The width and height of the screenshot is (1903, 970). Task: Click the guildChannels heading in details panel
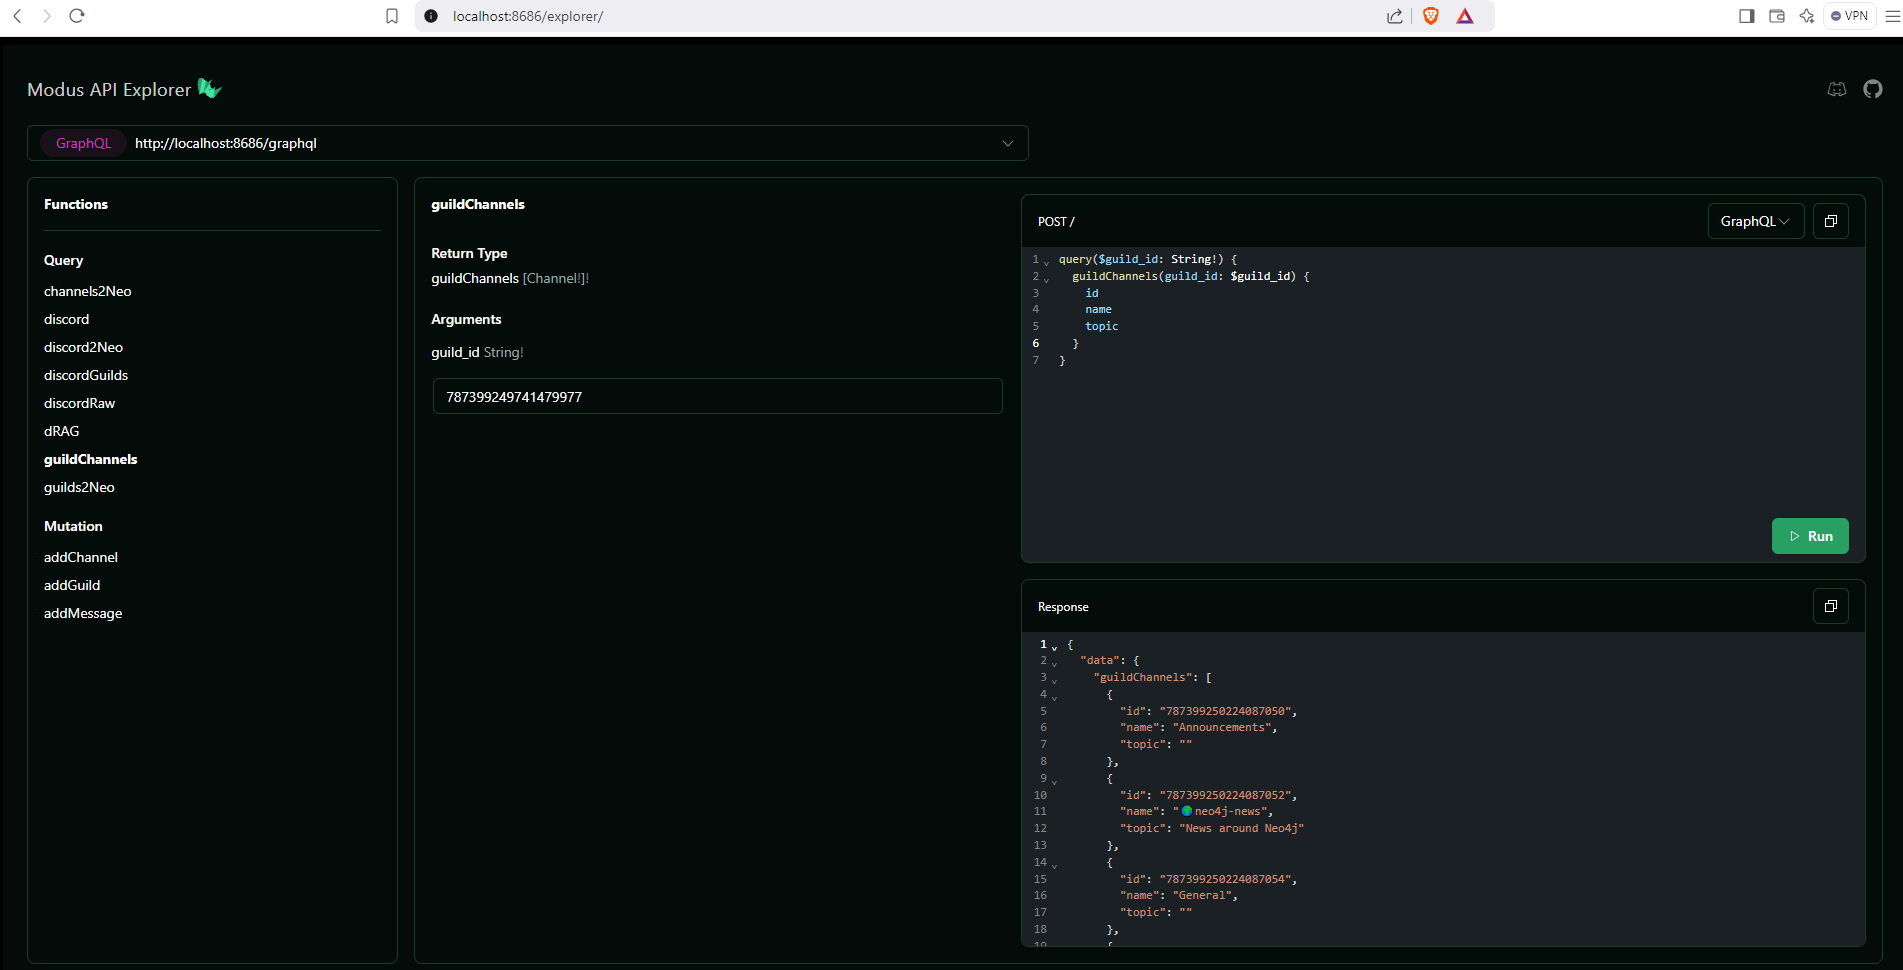tap(478, 204)
